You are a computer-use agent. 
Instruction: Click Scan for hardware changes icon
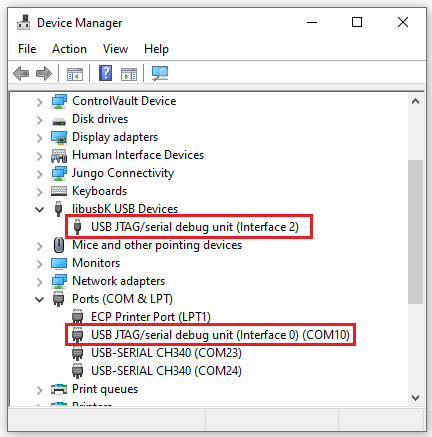coord(160,73)
